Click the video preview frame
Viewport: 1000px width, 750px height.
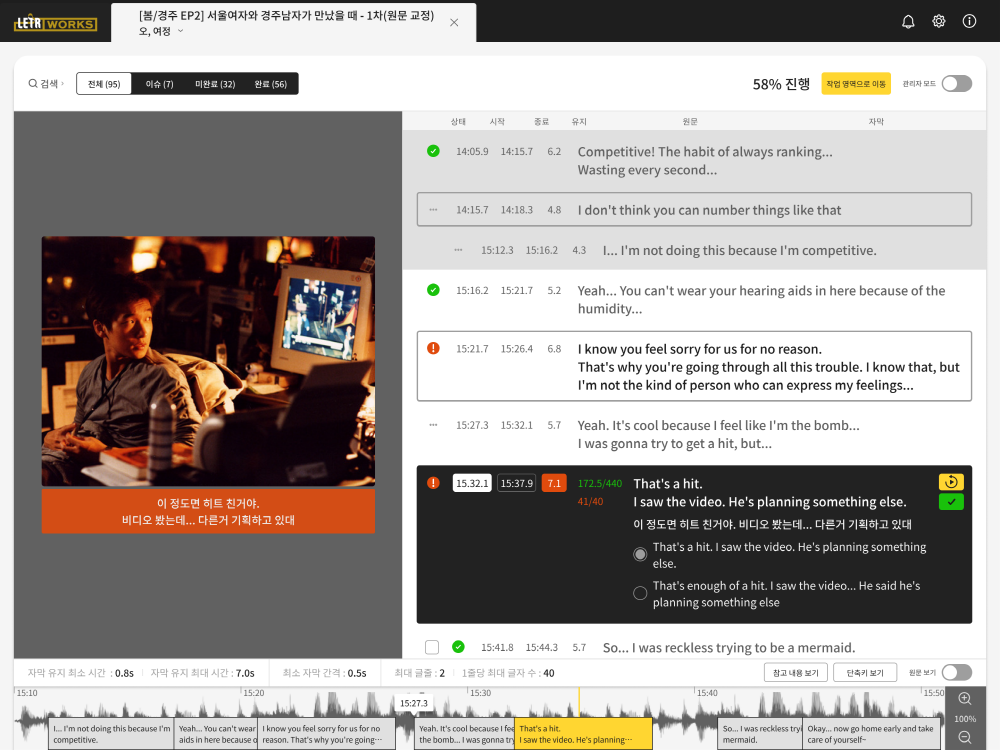tap(209, 362)
